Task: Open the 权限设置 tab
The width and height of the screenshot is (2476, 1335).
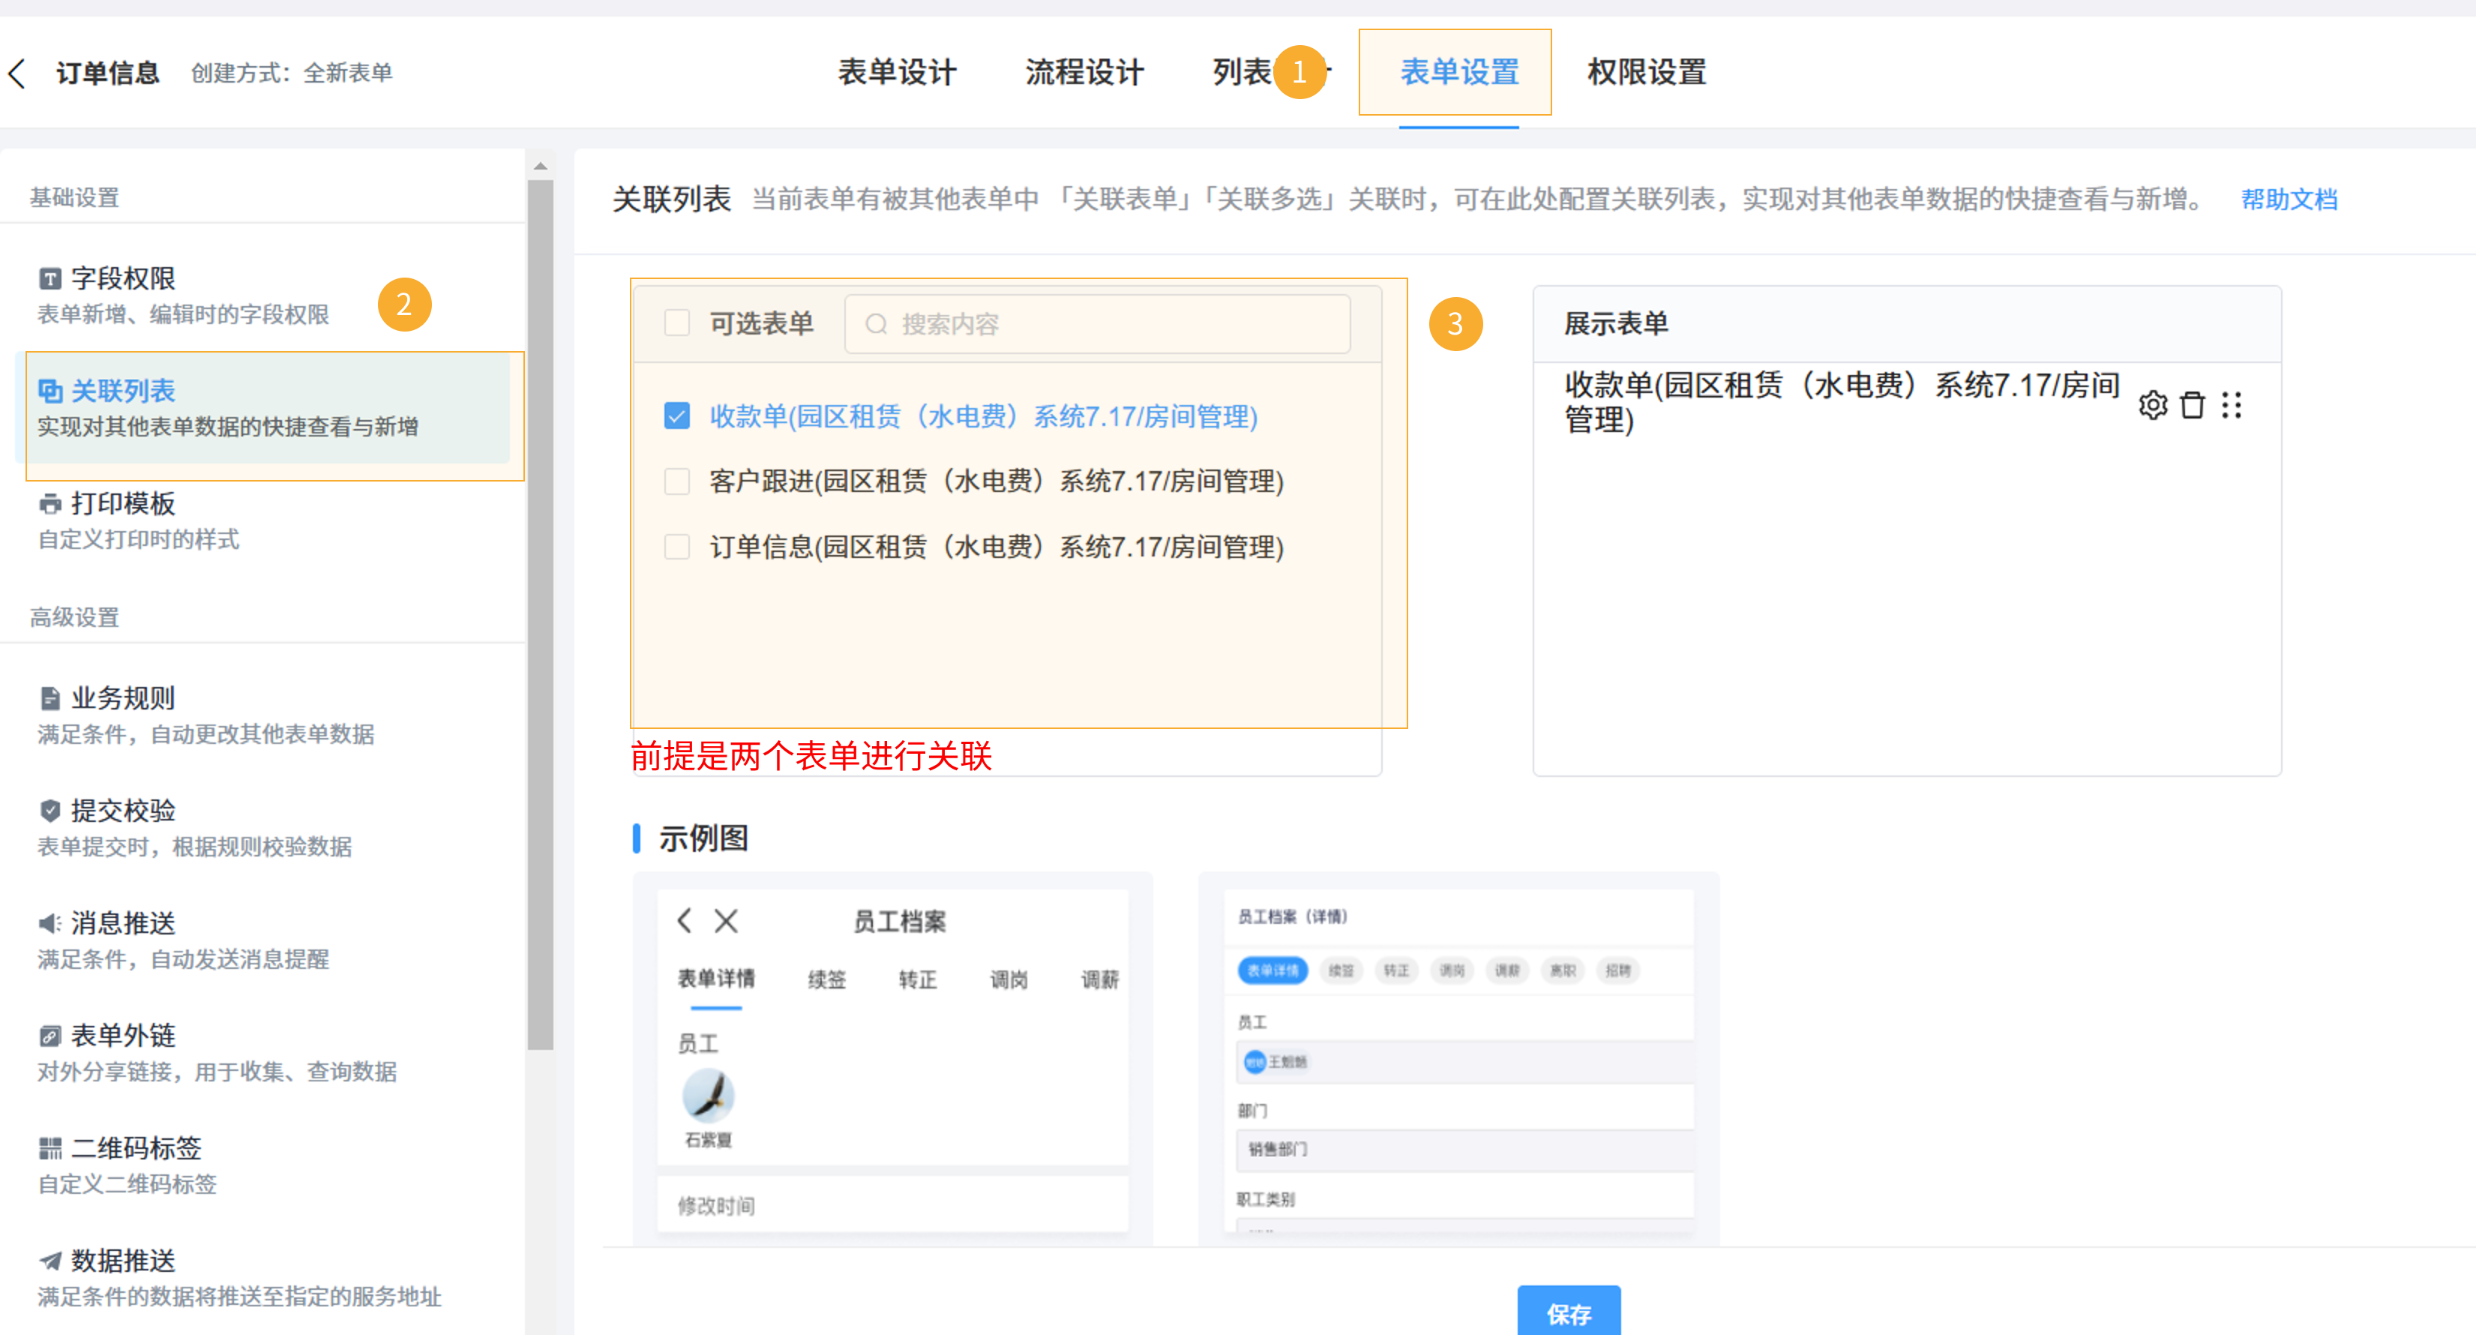Action: point(1646,72)
